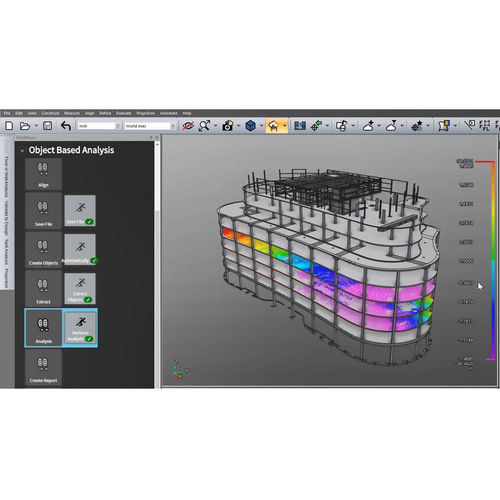Screen dimensions: 500x500
Task: Open the View menu
Action: (x=32, y=113)
